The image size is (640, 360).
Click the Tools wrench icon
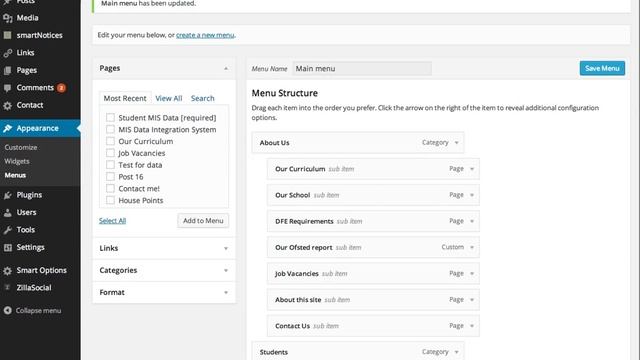tap(7, 230)
